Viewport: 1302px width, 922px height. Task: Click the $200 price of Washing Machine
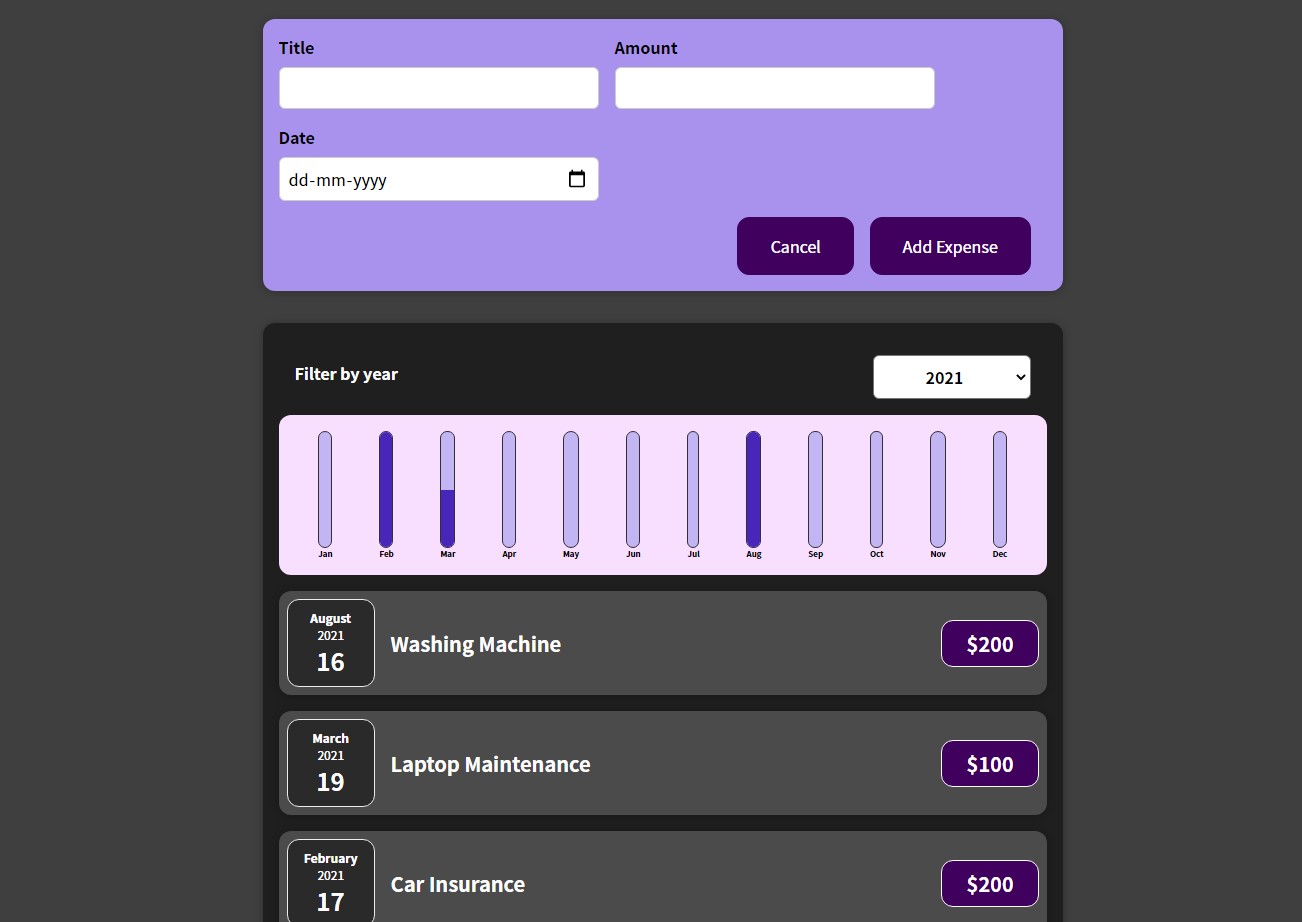[x=990, y=644]
